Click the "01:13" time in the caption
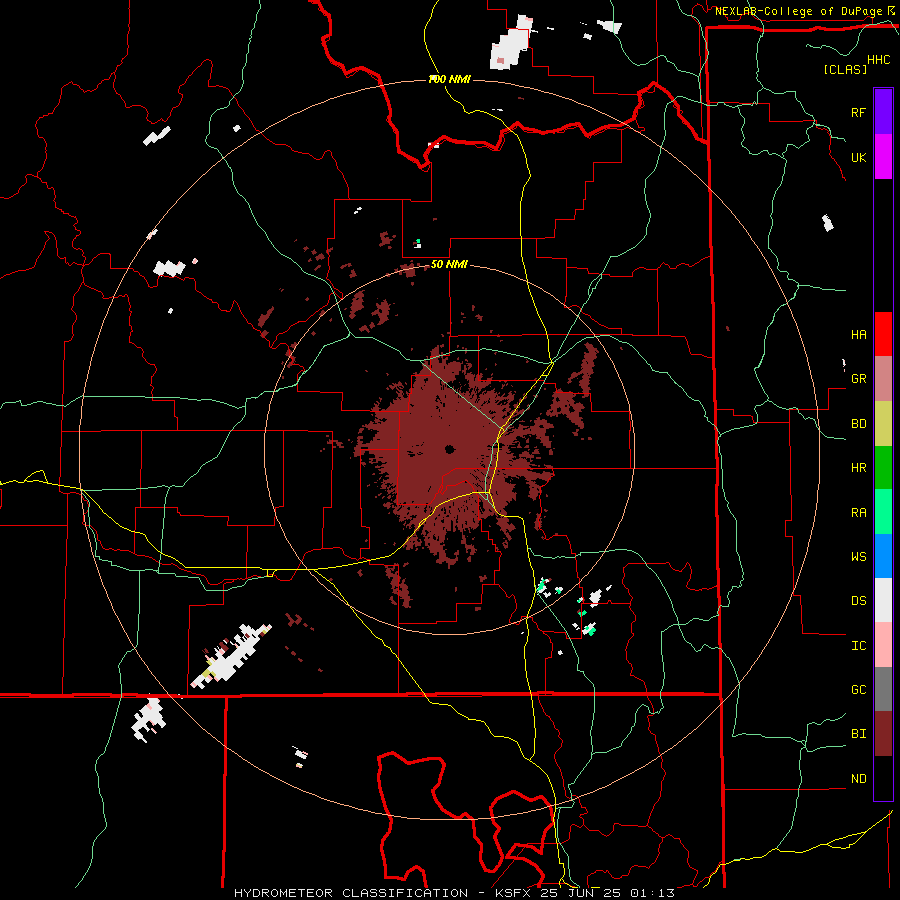The height and width of the screenshot is (900, 900). pos(652,893)
